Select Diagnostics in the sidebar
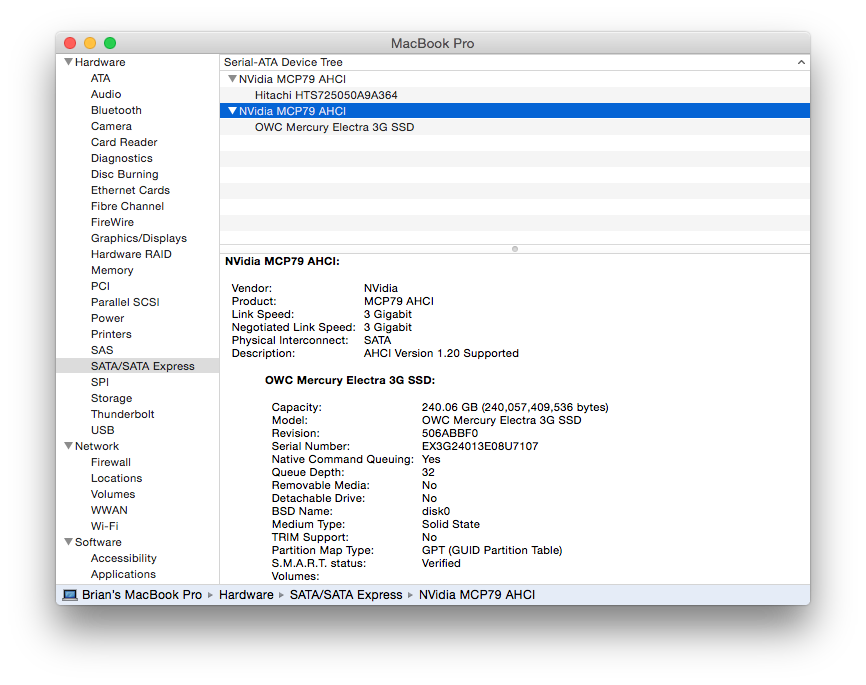The height and width of the screenshot is (685, 866). click(x=122, y=159)
